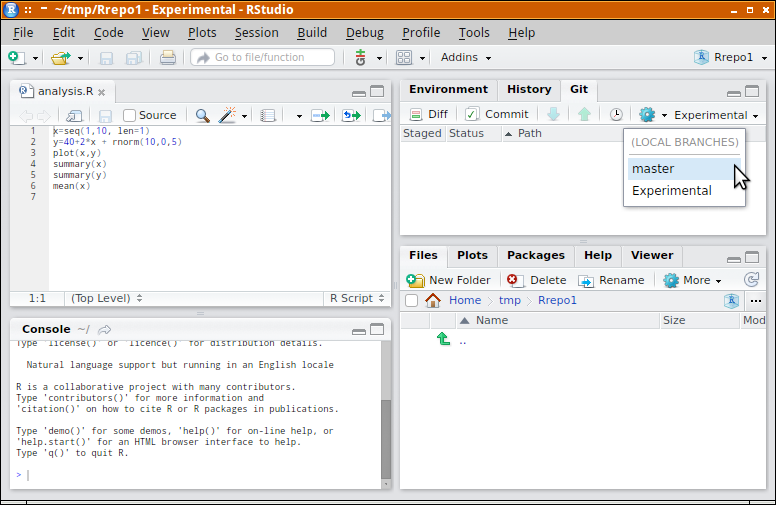Image resolution: width=776 pixels, height=505 pixels.
Task: Open the Files More dropdown
Action: click(692, 280)
